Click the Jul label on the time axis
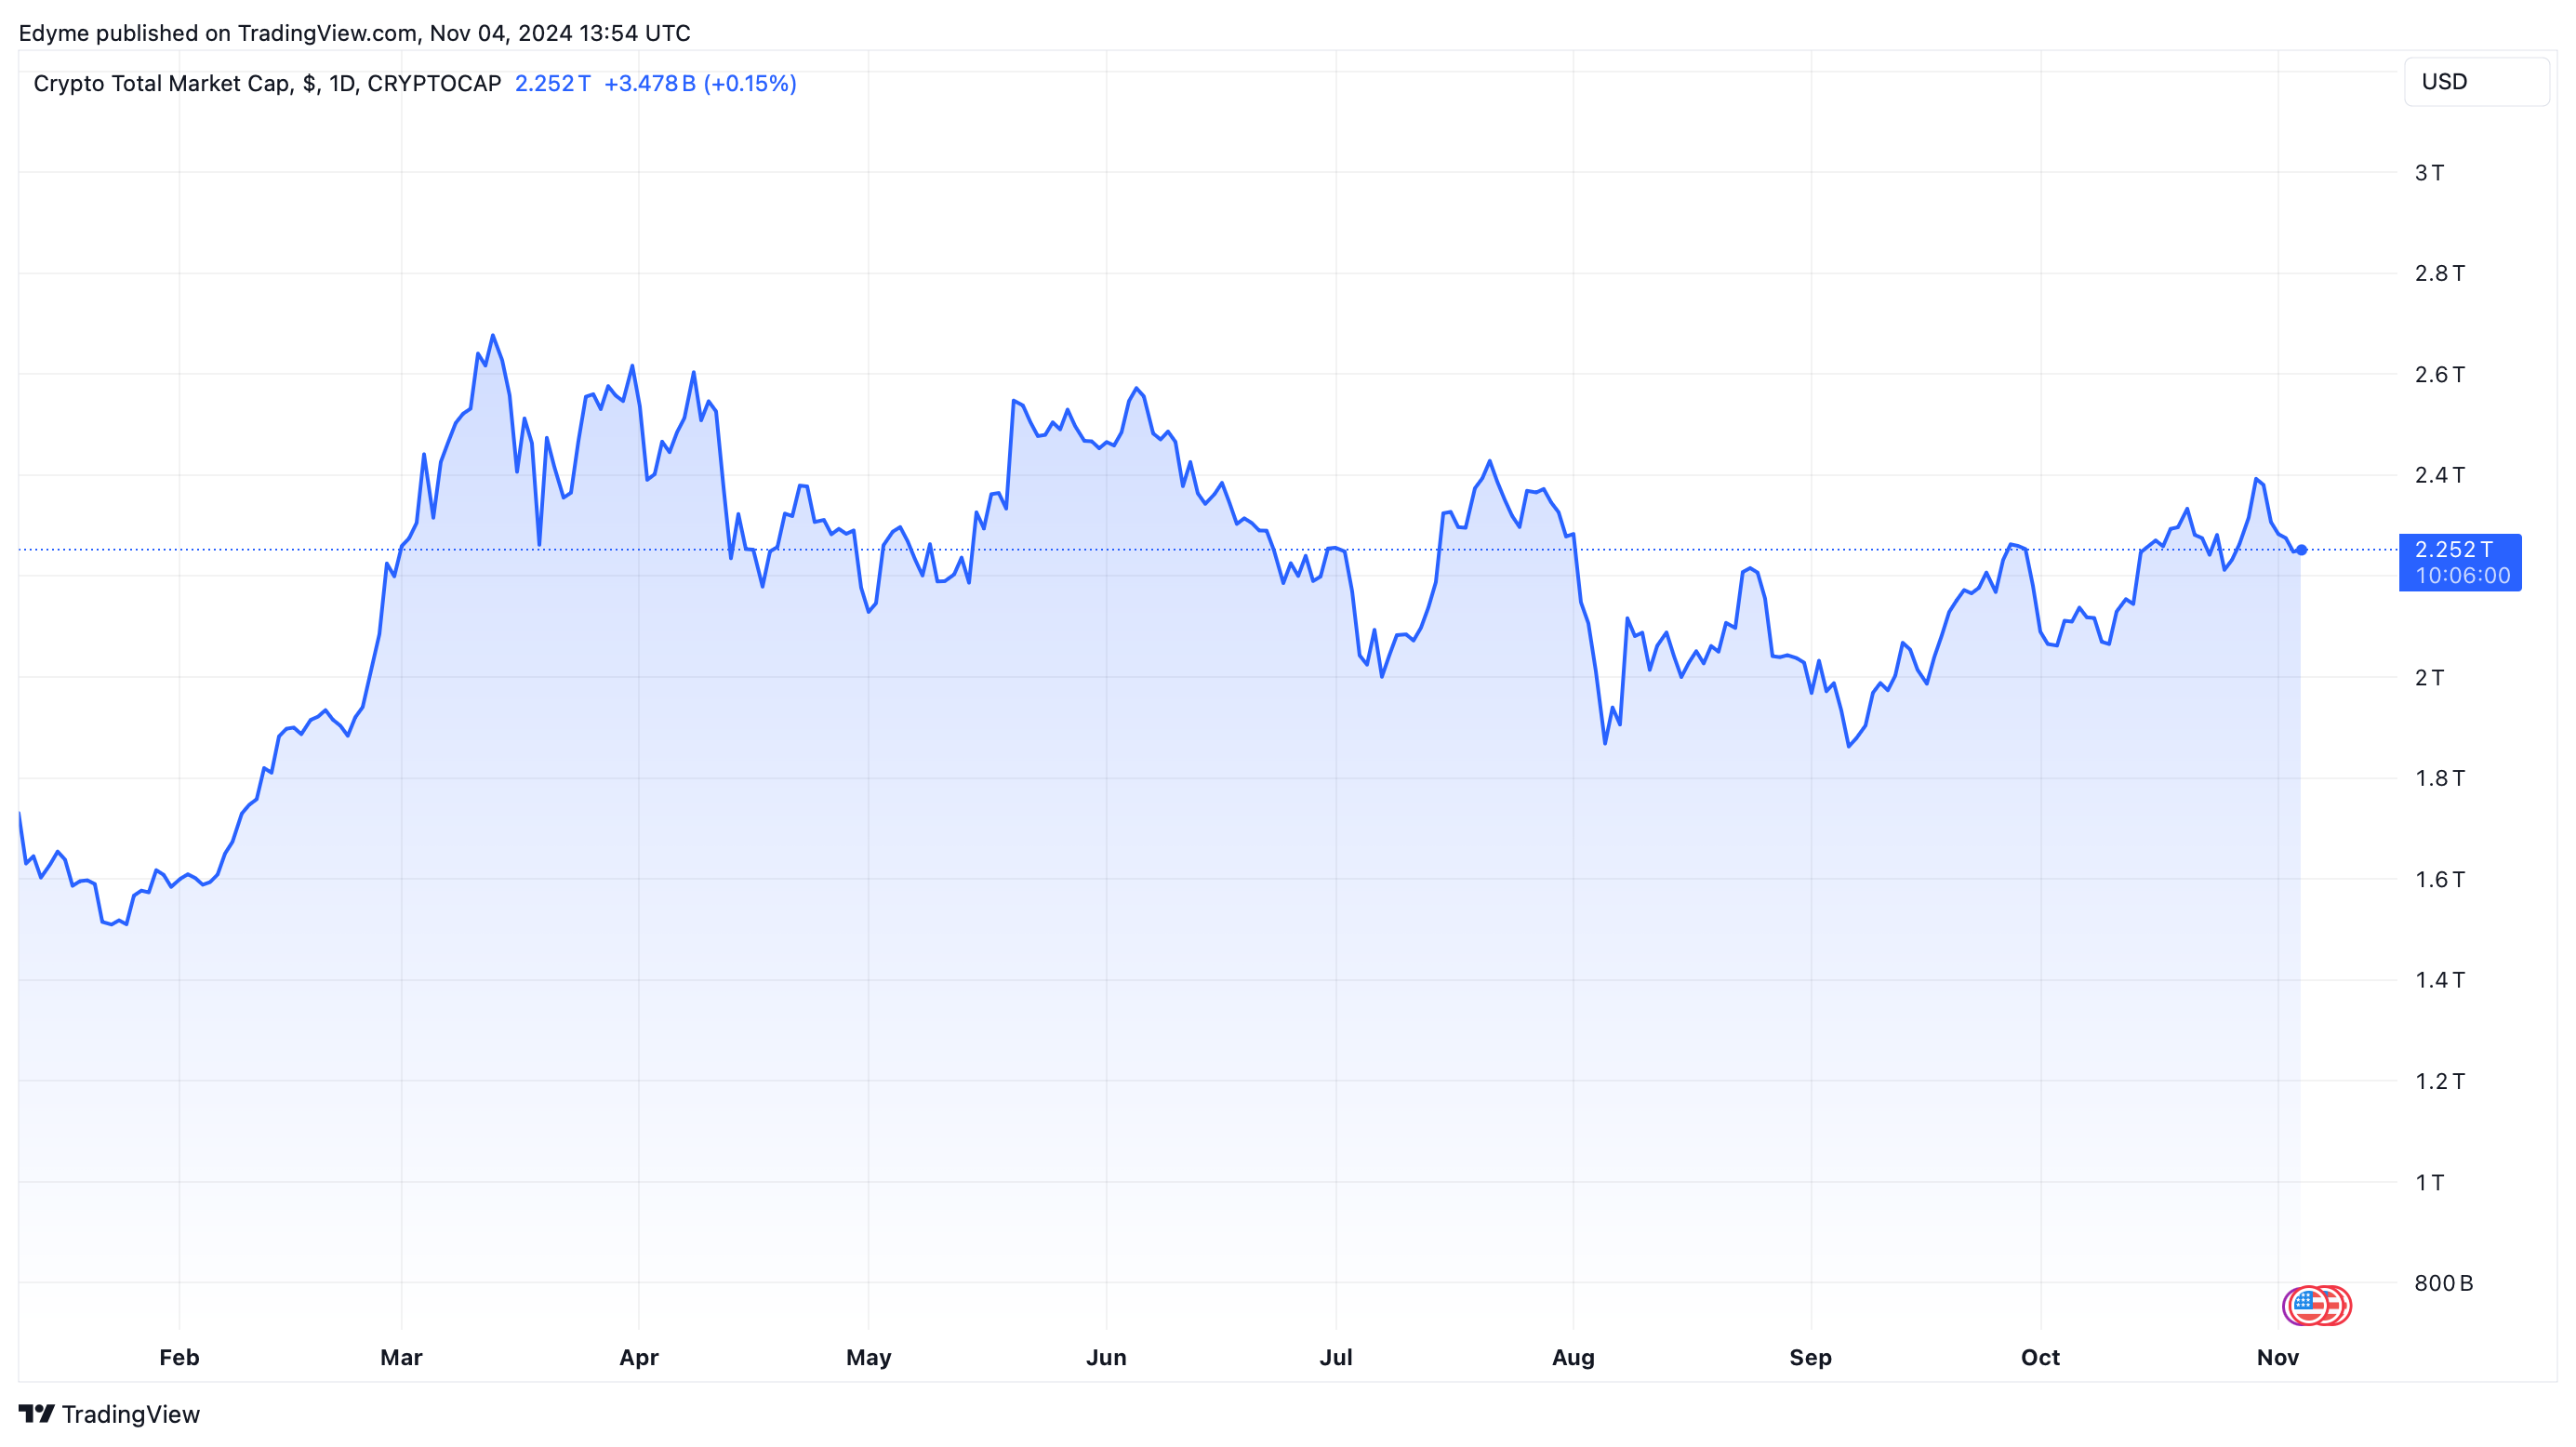Image resolution: width=2576 pixels, height=1447 pixels. pos(1337,1358)
